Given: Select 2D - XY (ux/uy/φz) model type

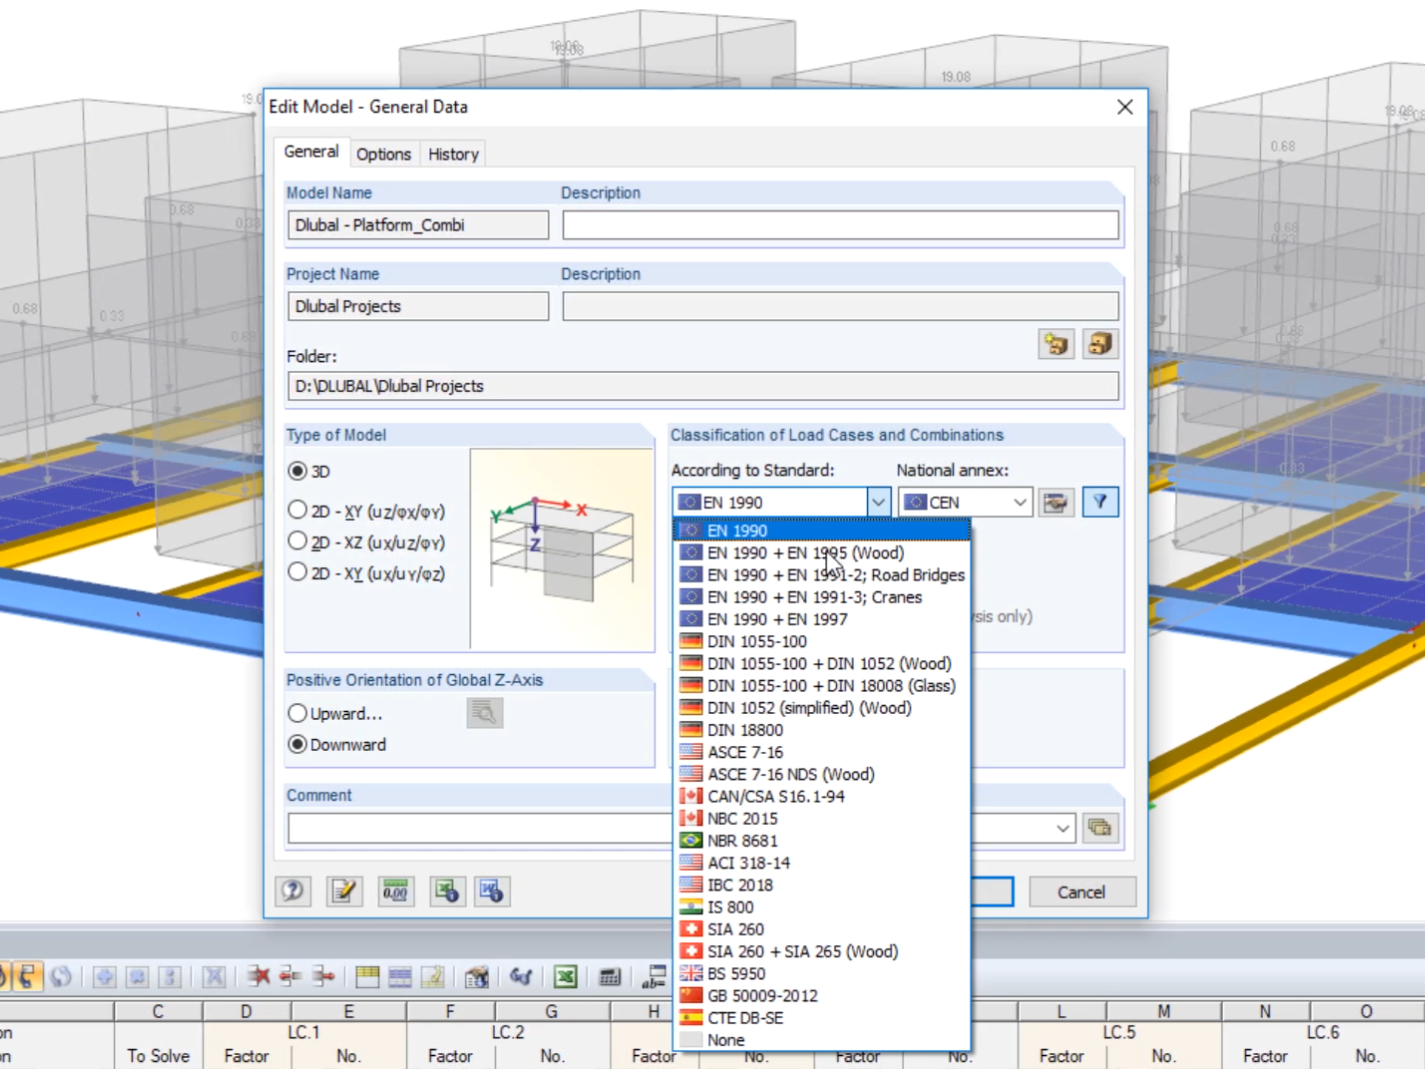Looking at the screenshot, I should 297,572.
